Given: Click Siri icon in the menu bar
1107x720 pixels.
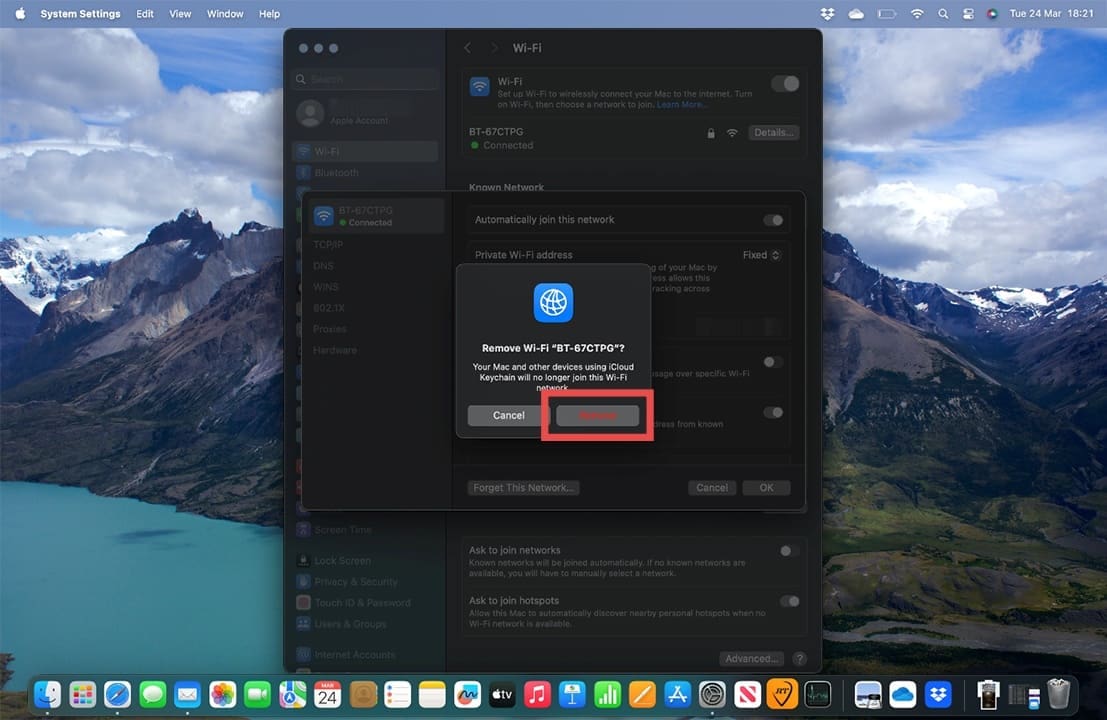Looking at the screenshot, I should point(992,13).
